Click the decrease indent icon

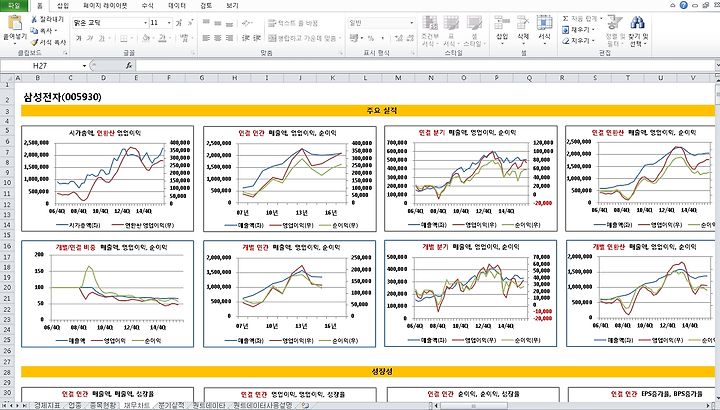246,38
